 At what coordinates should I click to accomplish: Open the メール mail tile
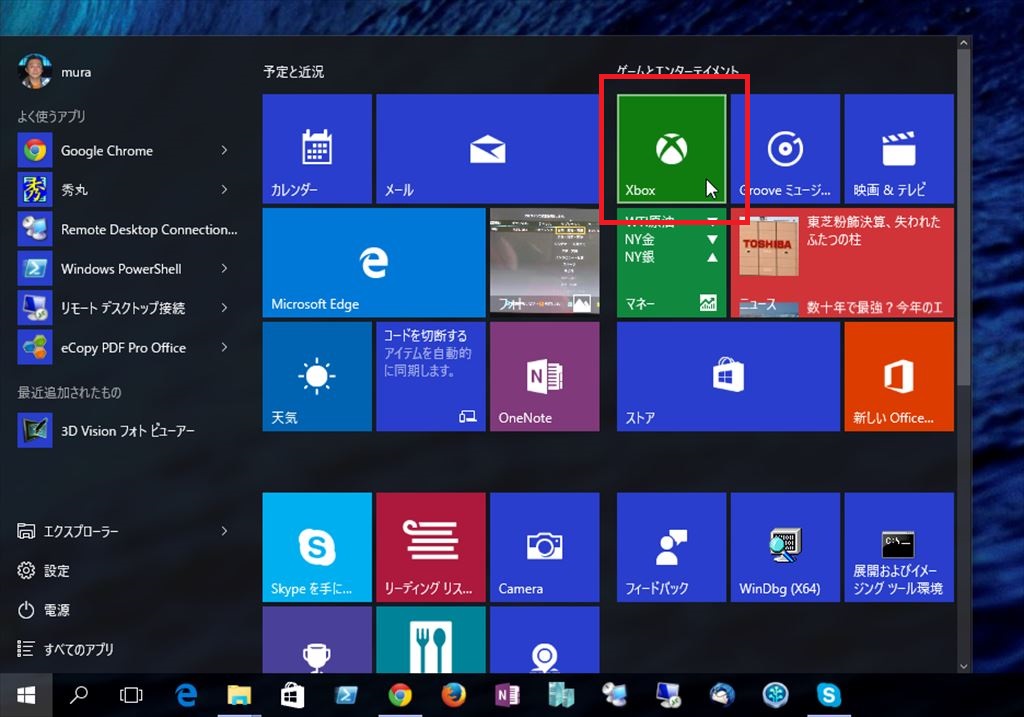click(487, 148)
